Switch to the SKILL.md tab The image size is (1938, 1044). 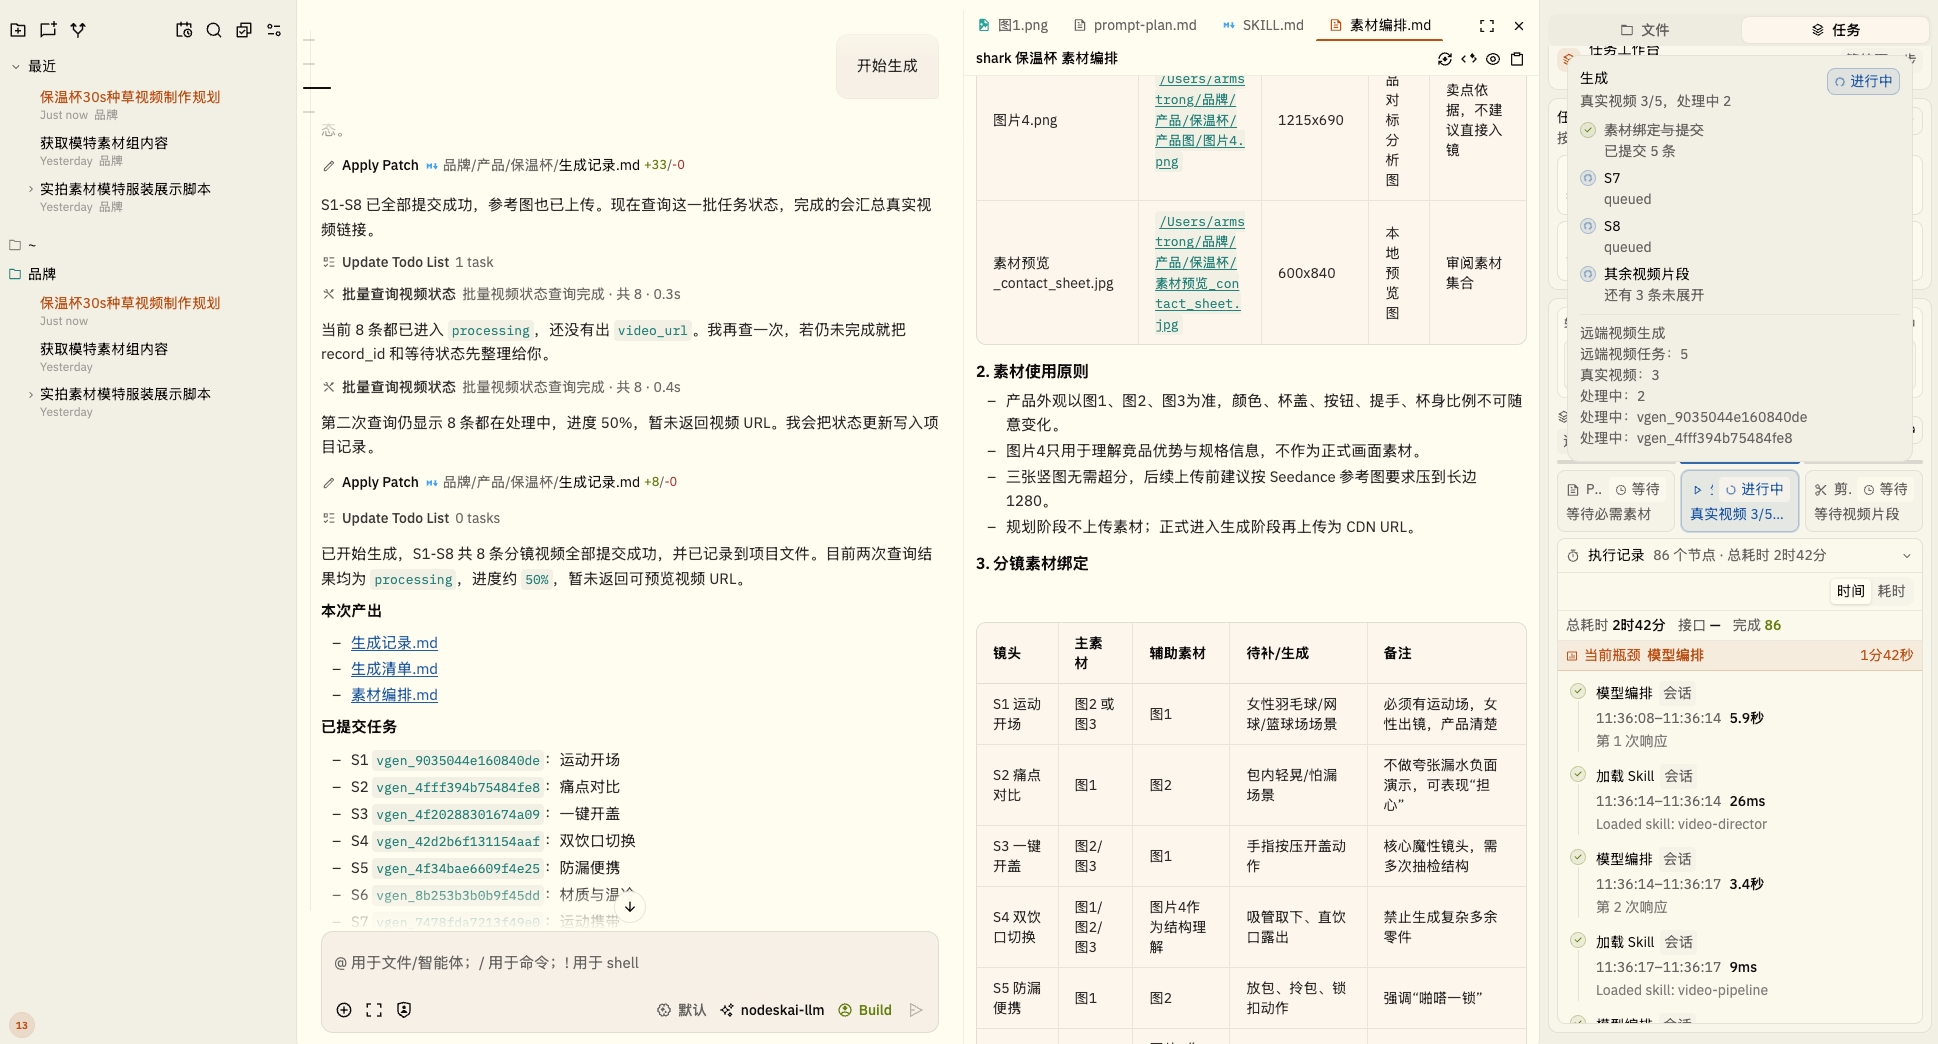click(1263, 25)
